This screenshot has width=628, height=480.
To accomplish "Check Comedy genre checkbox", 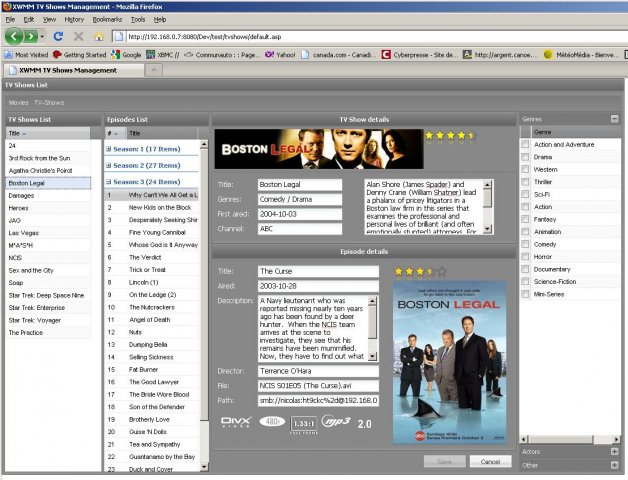I will click(x=525, y=244).
